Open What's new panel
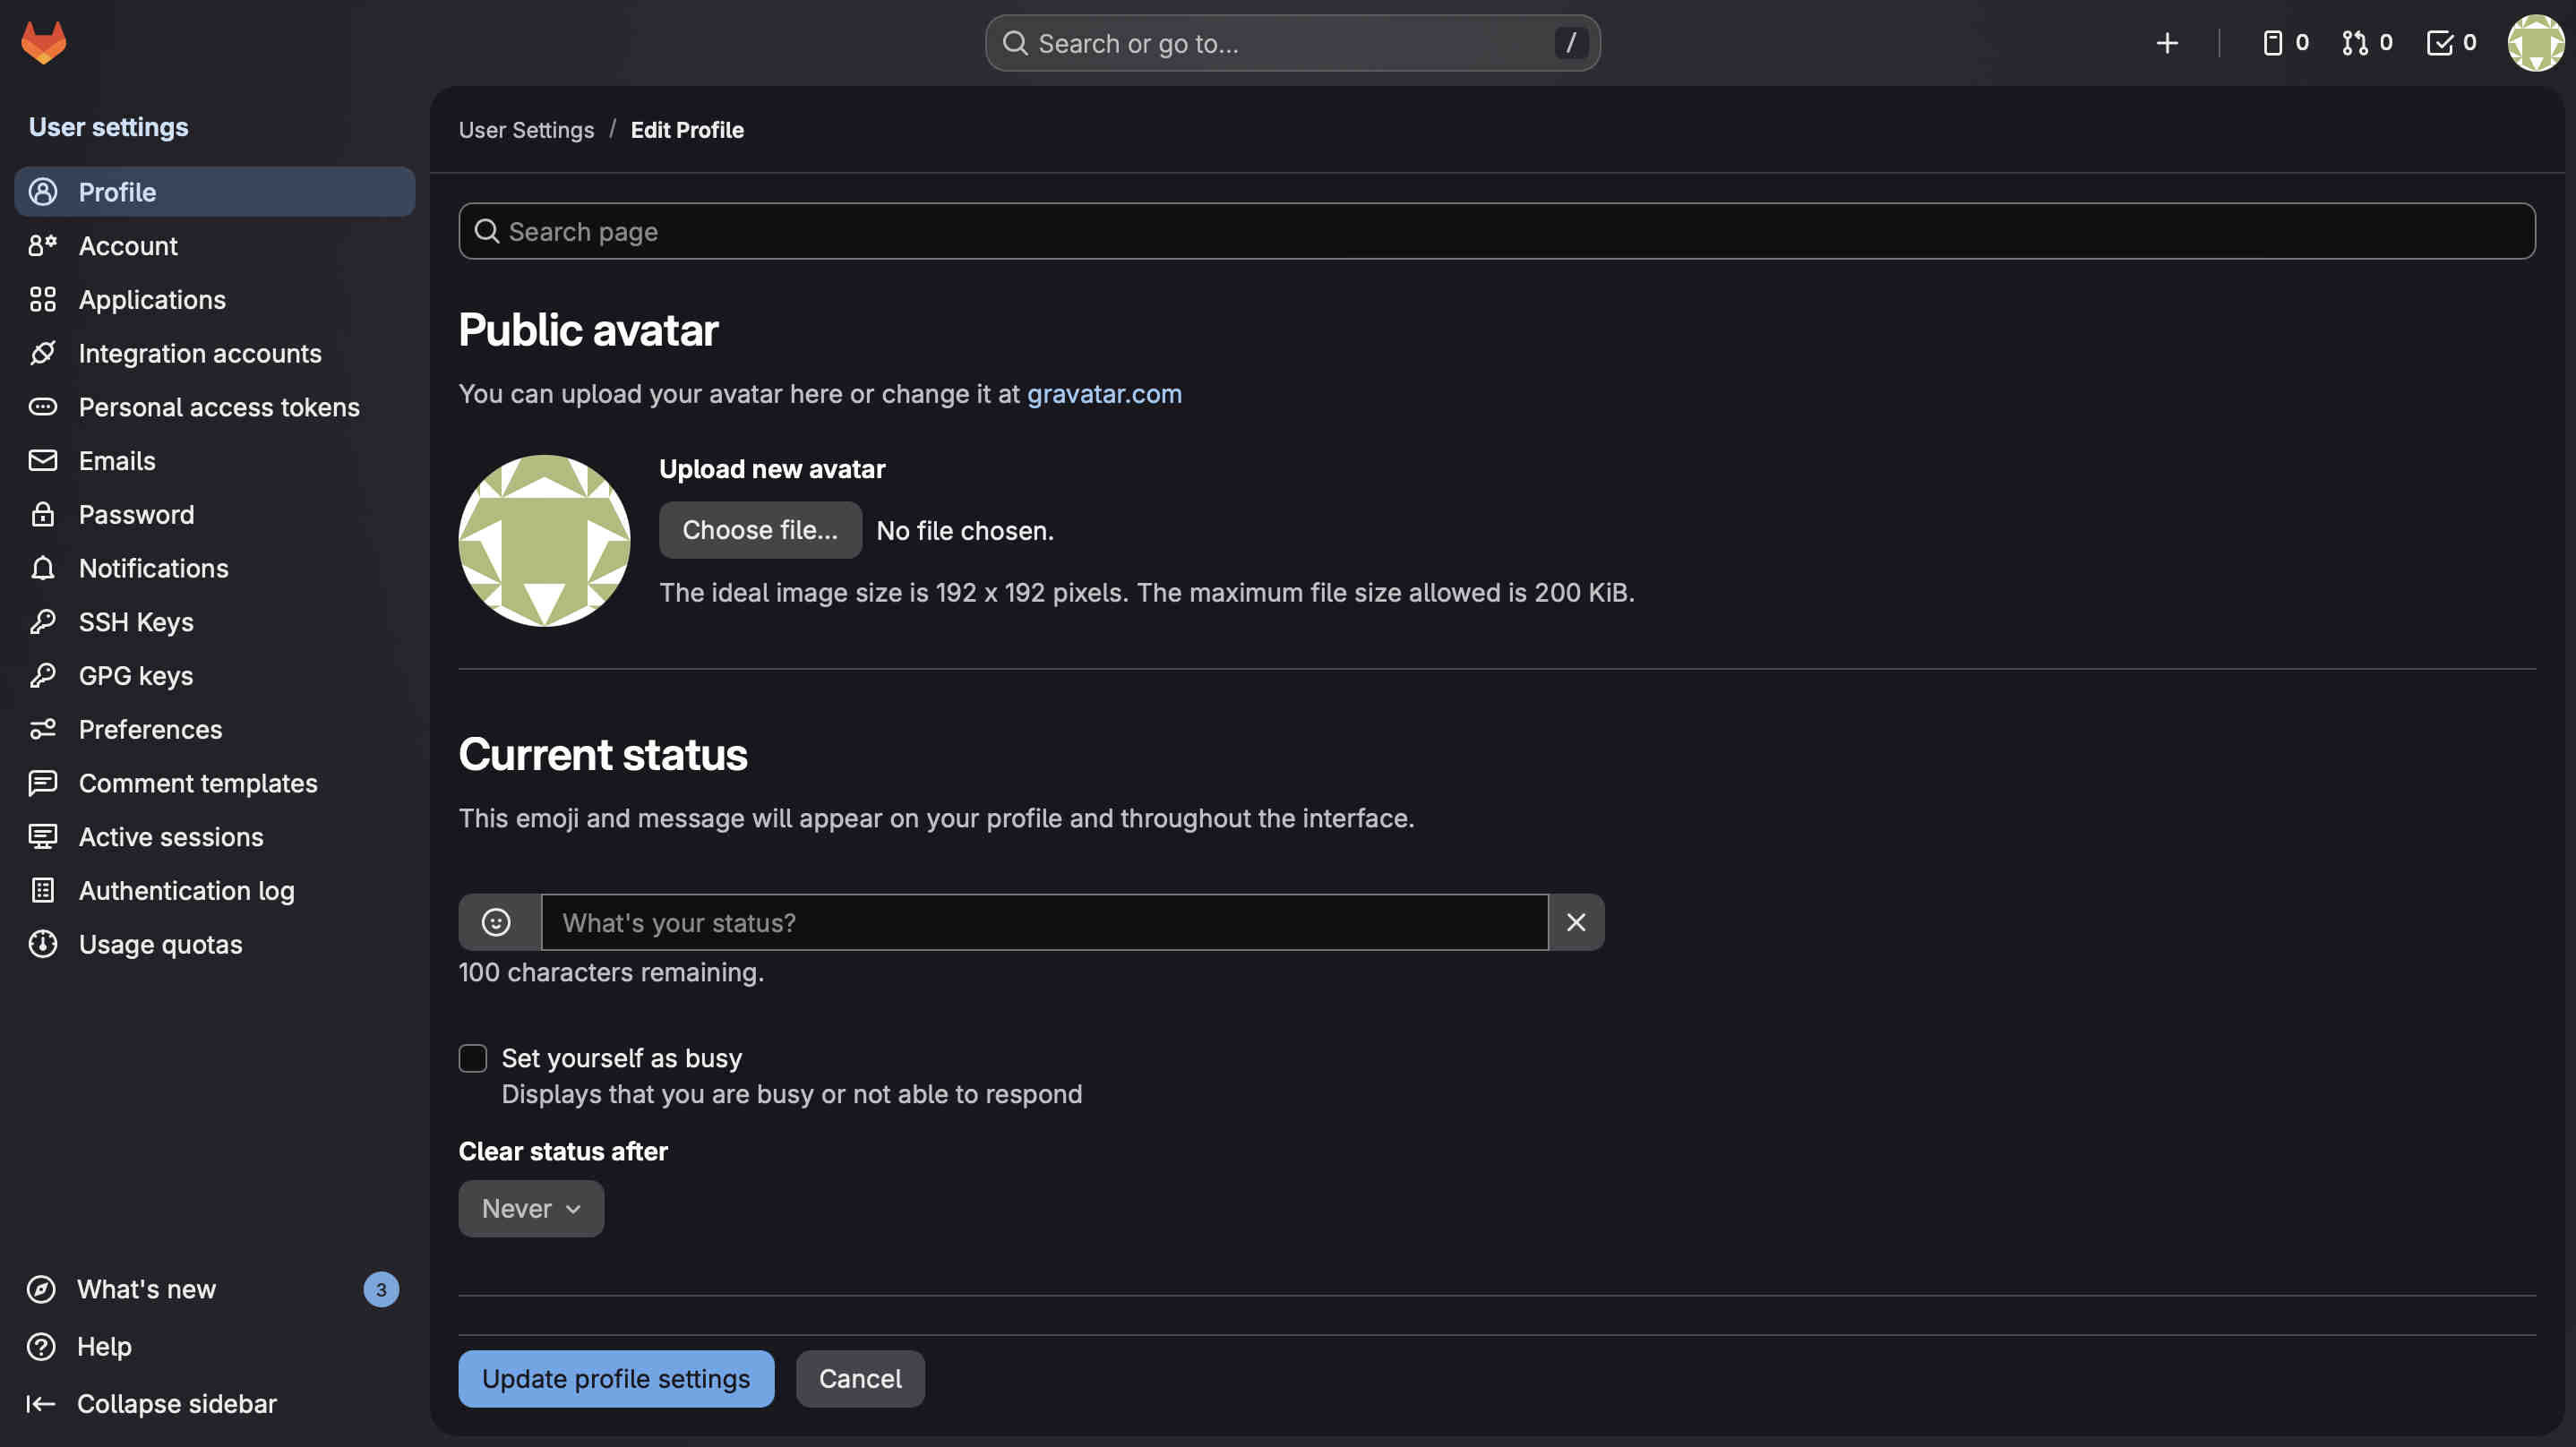Screen dimensions: 2576x1447 [x=146, y=1289]
